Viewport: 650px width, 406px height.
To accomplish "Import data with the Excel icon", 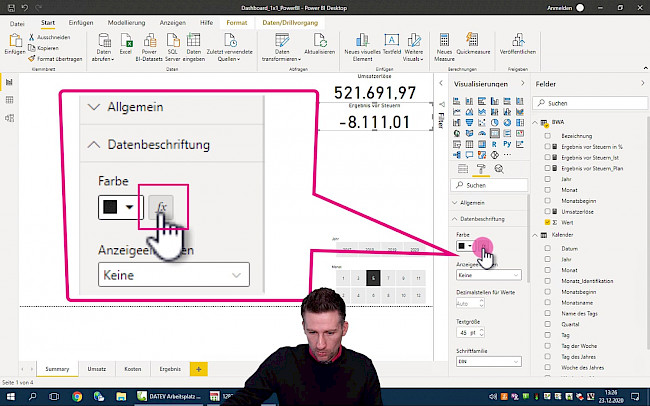I will point(126,41).
